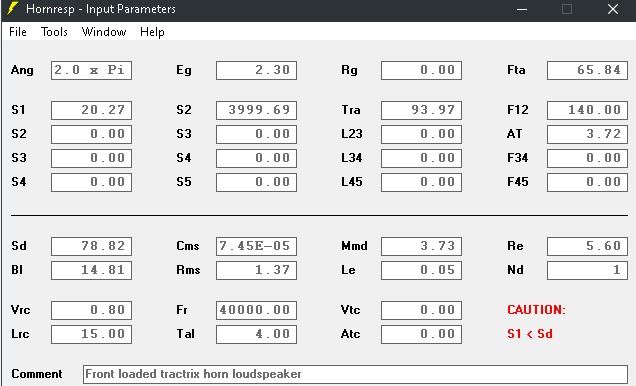This screenshot has width=636, height=386.
Task: Click the F12 label
Action: point(518,110)
